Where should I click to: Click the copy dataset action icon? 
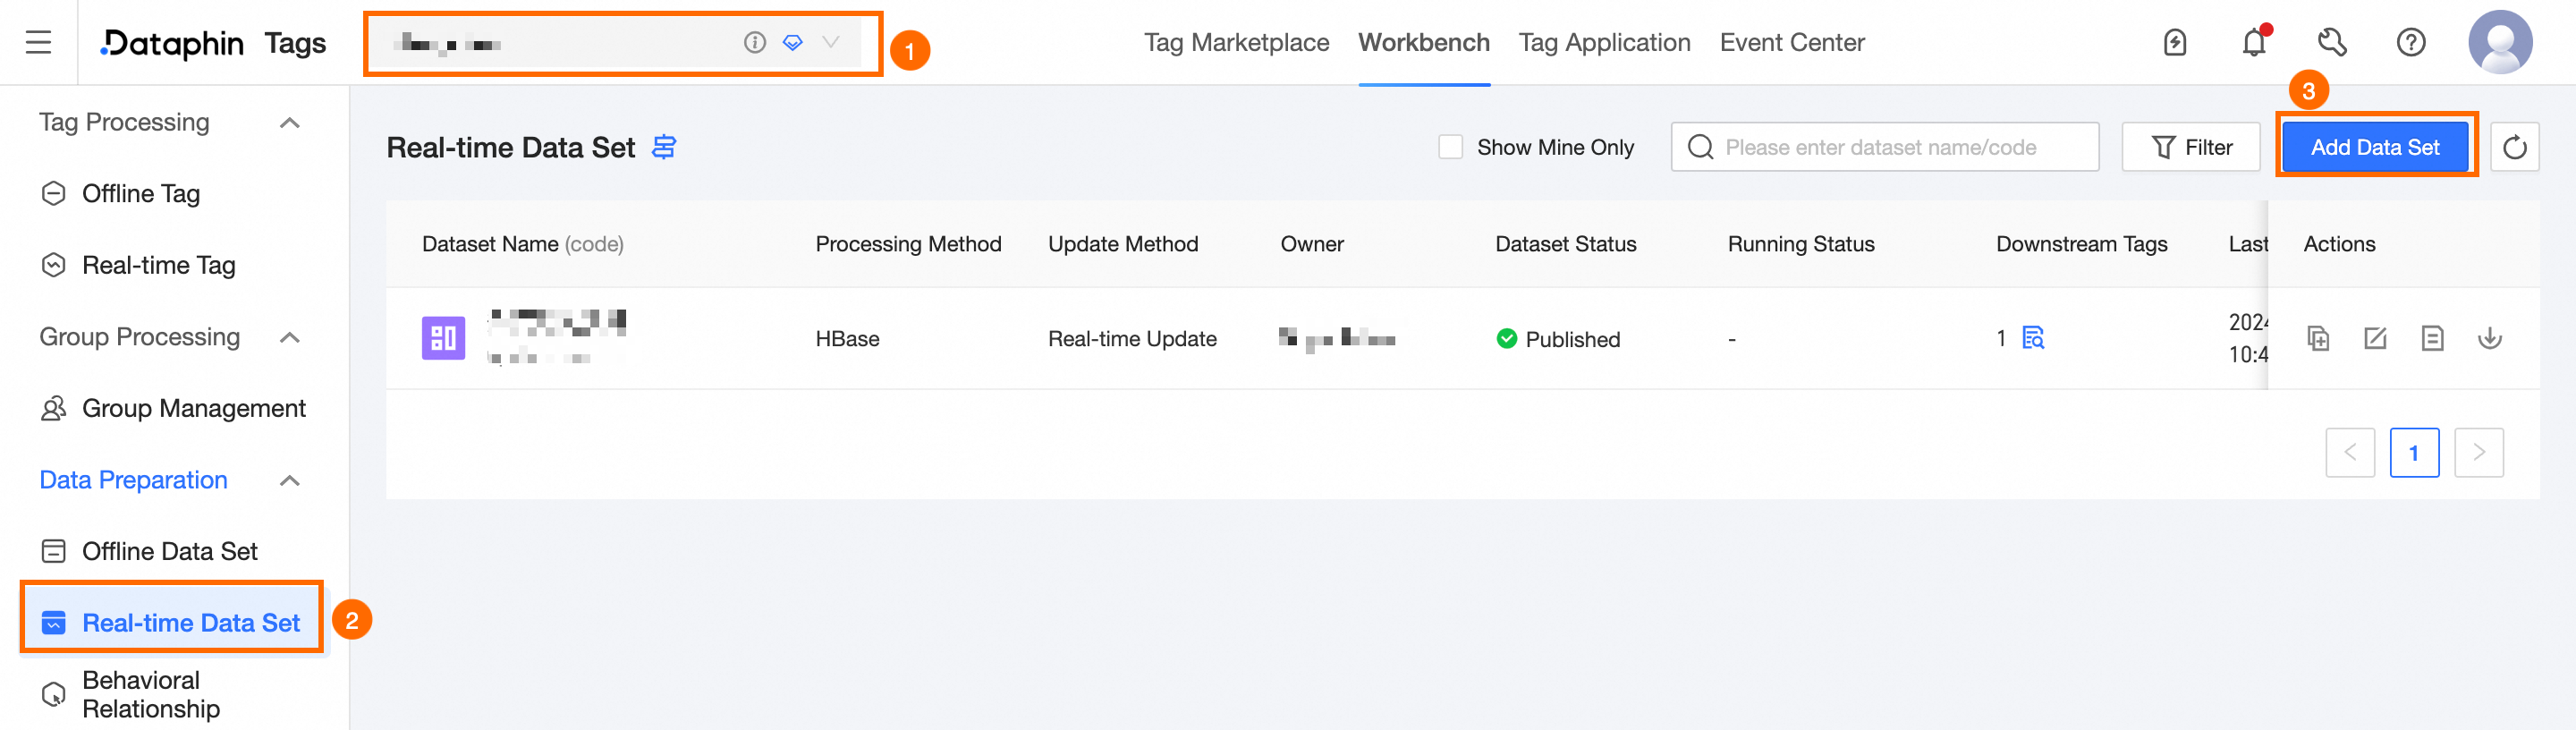click(x=2318, y=339)
